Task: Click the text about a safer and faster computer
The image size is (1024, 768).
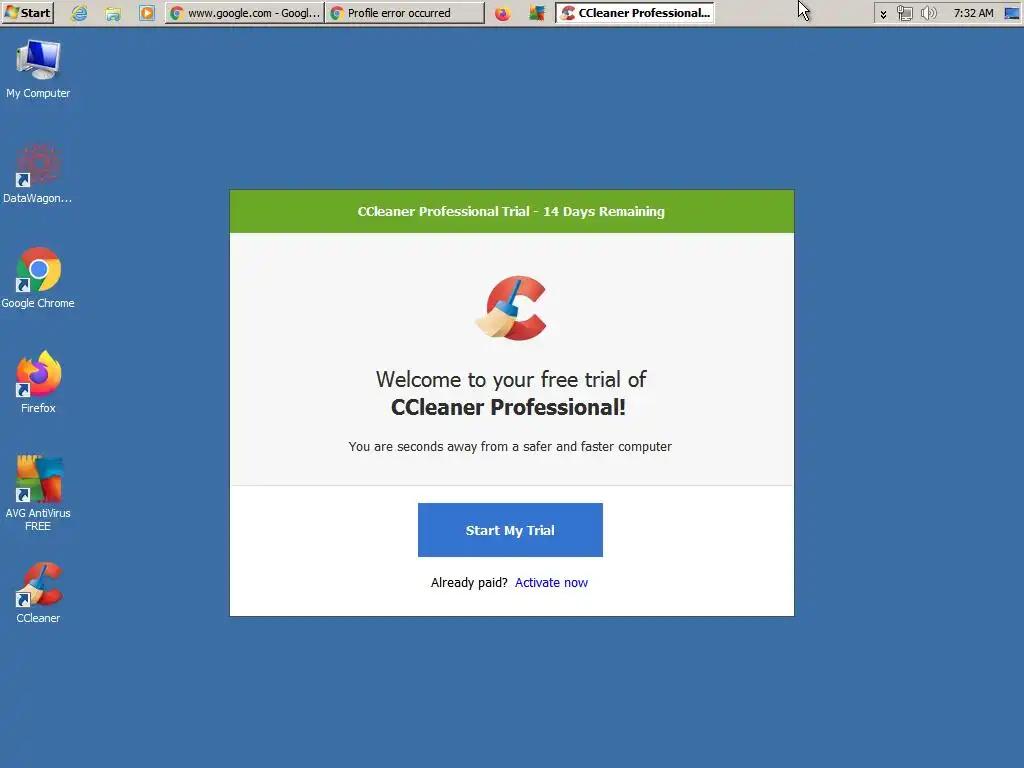Action: coord(510,447)
